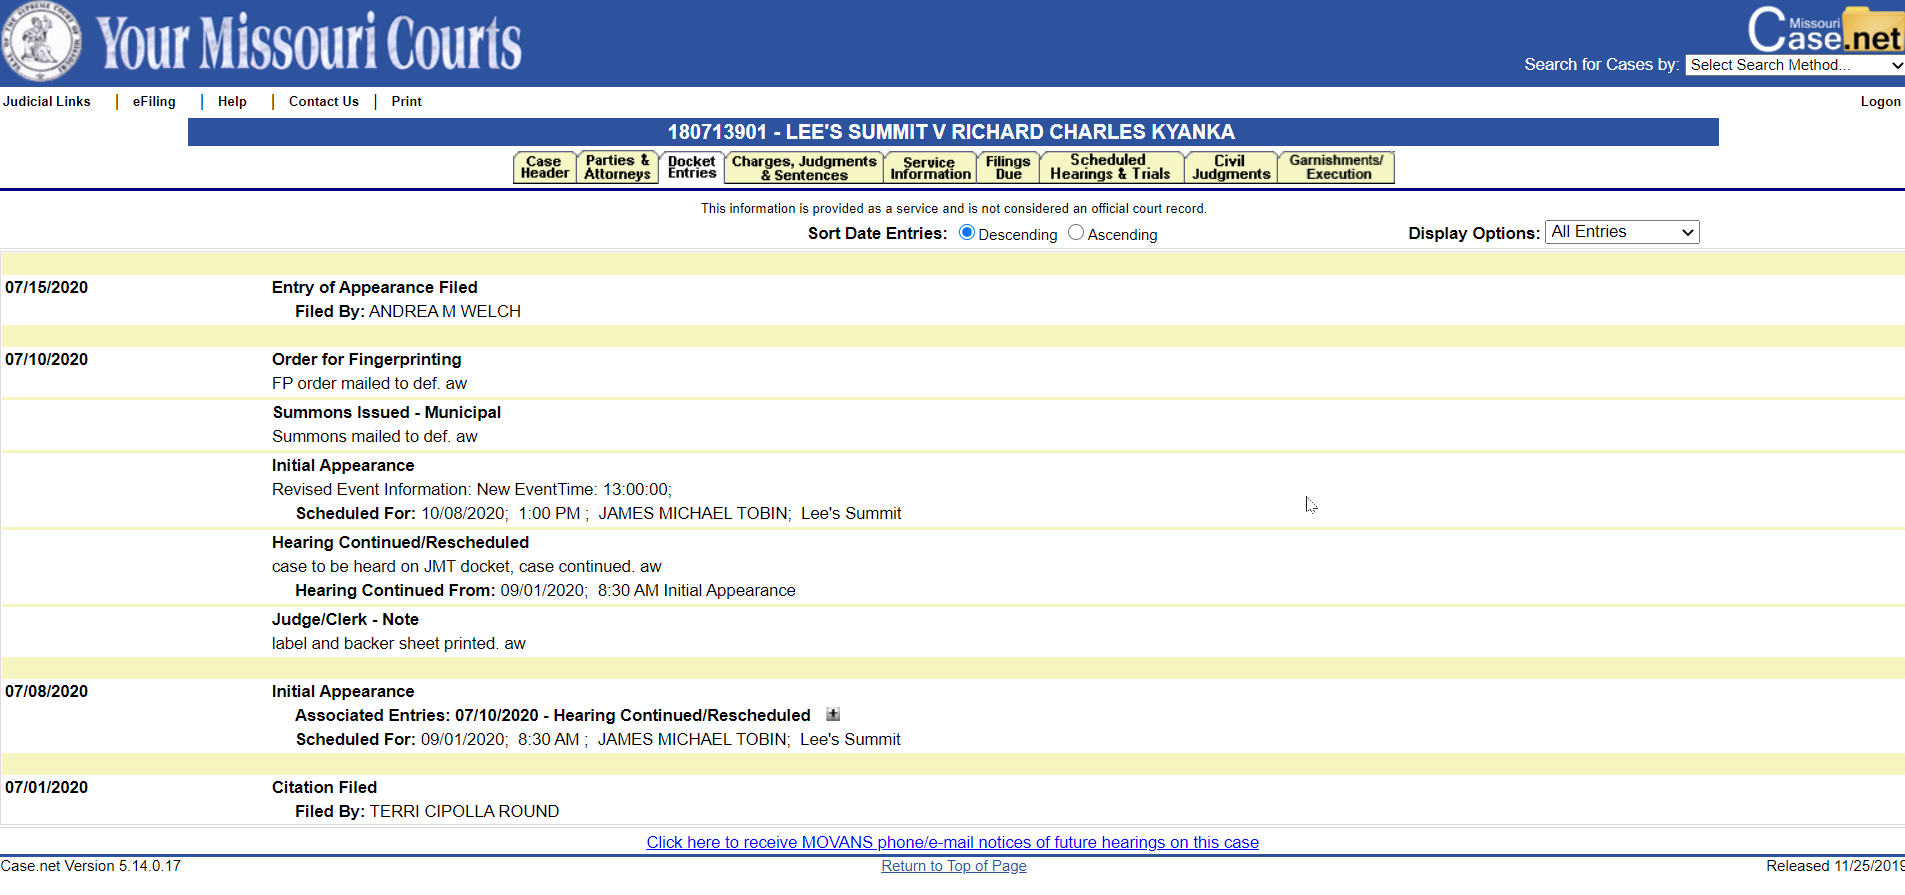Switch to Parties & Attorneys tab
The image size is (1905, 895).
pos(618,167)
